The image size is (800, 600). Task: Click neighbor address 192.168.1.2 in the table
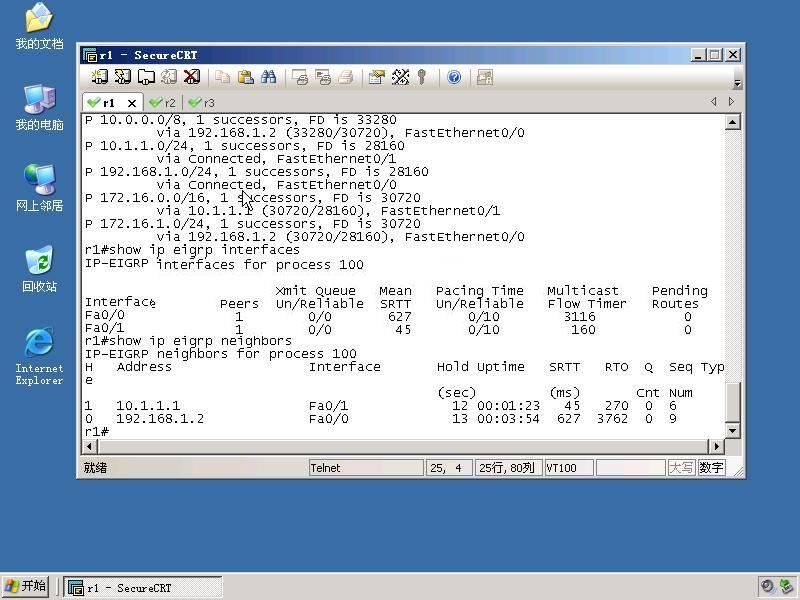(x=160, y=419)
